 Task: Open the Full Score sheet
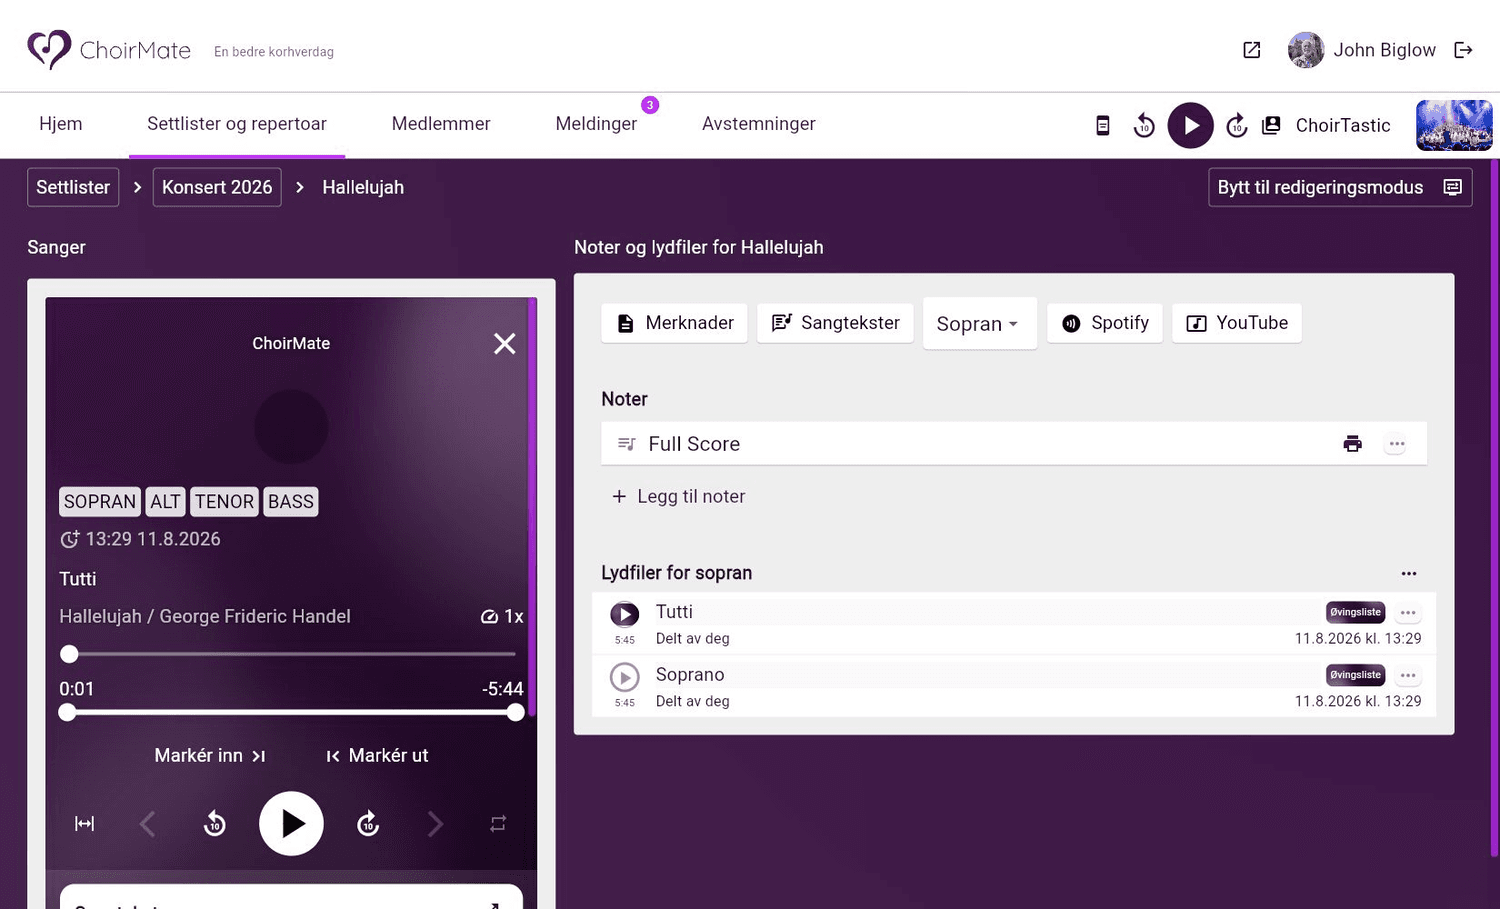pyautogui.click(x=1014, y=444)
